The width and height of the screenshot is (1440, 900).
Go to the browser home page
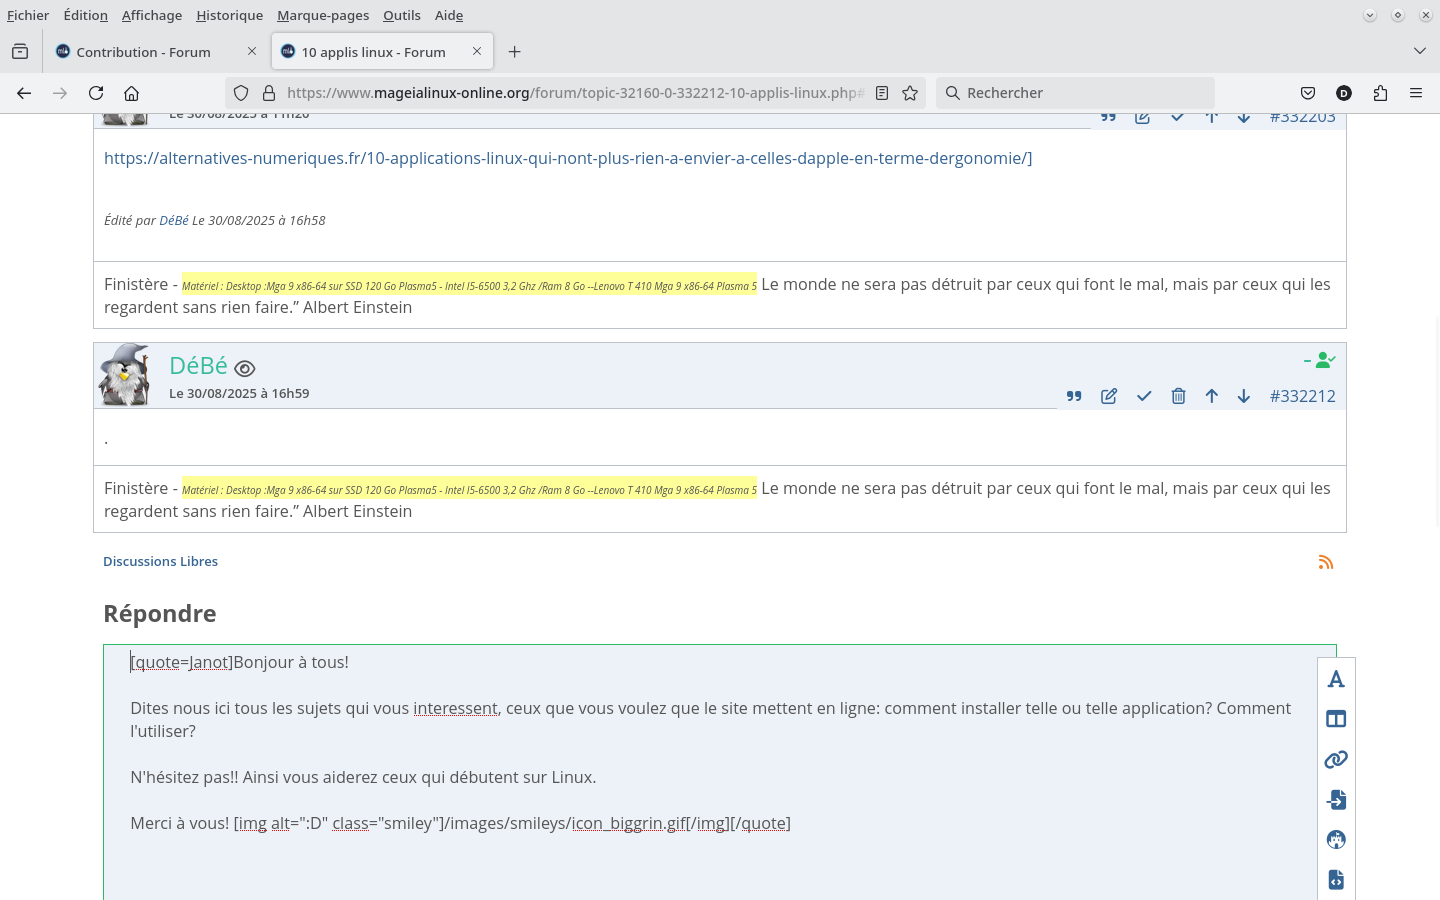pyautogui.click(x=131, y=93)
